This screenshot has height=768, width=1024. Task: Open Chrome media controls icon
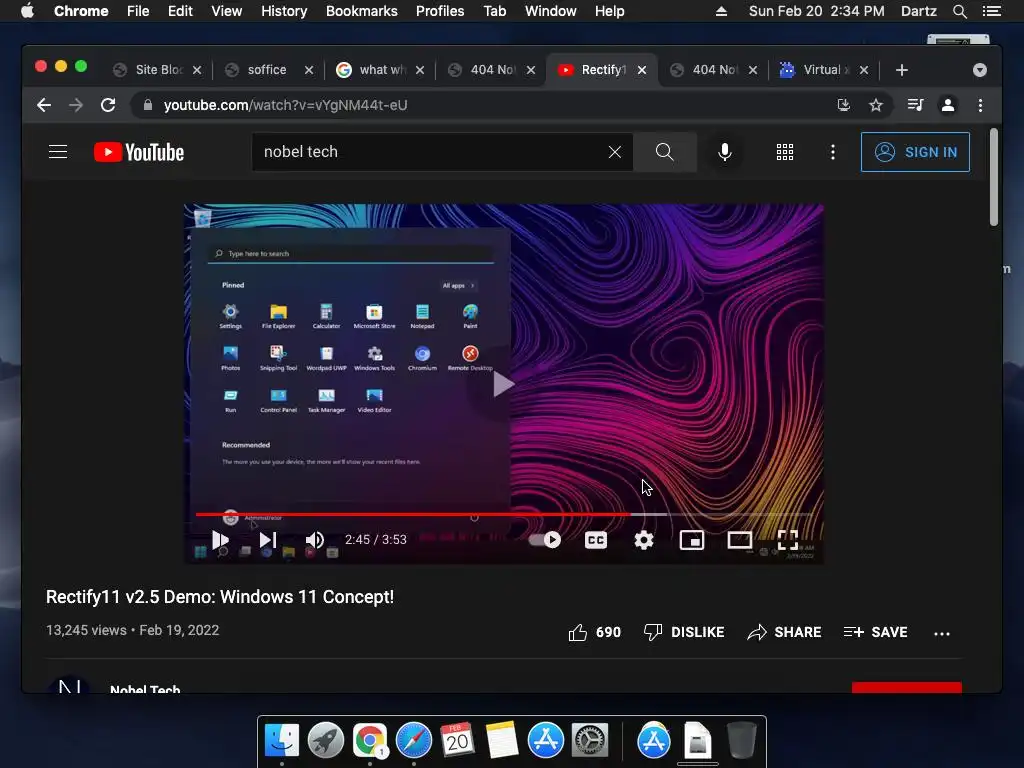coord(916,105)
